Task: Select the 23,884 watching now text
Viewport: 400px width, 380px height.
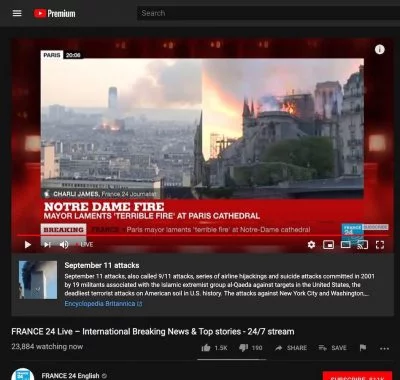Action: [x=47, y=347]
